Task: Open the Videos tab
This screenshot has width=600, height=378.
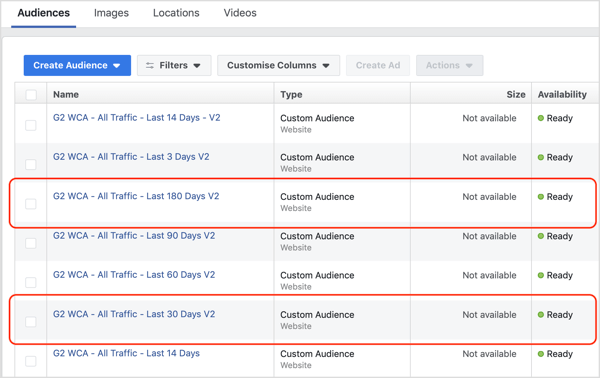Action: pos(240,13)
